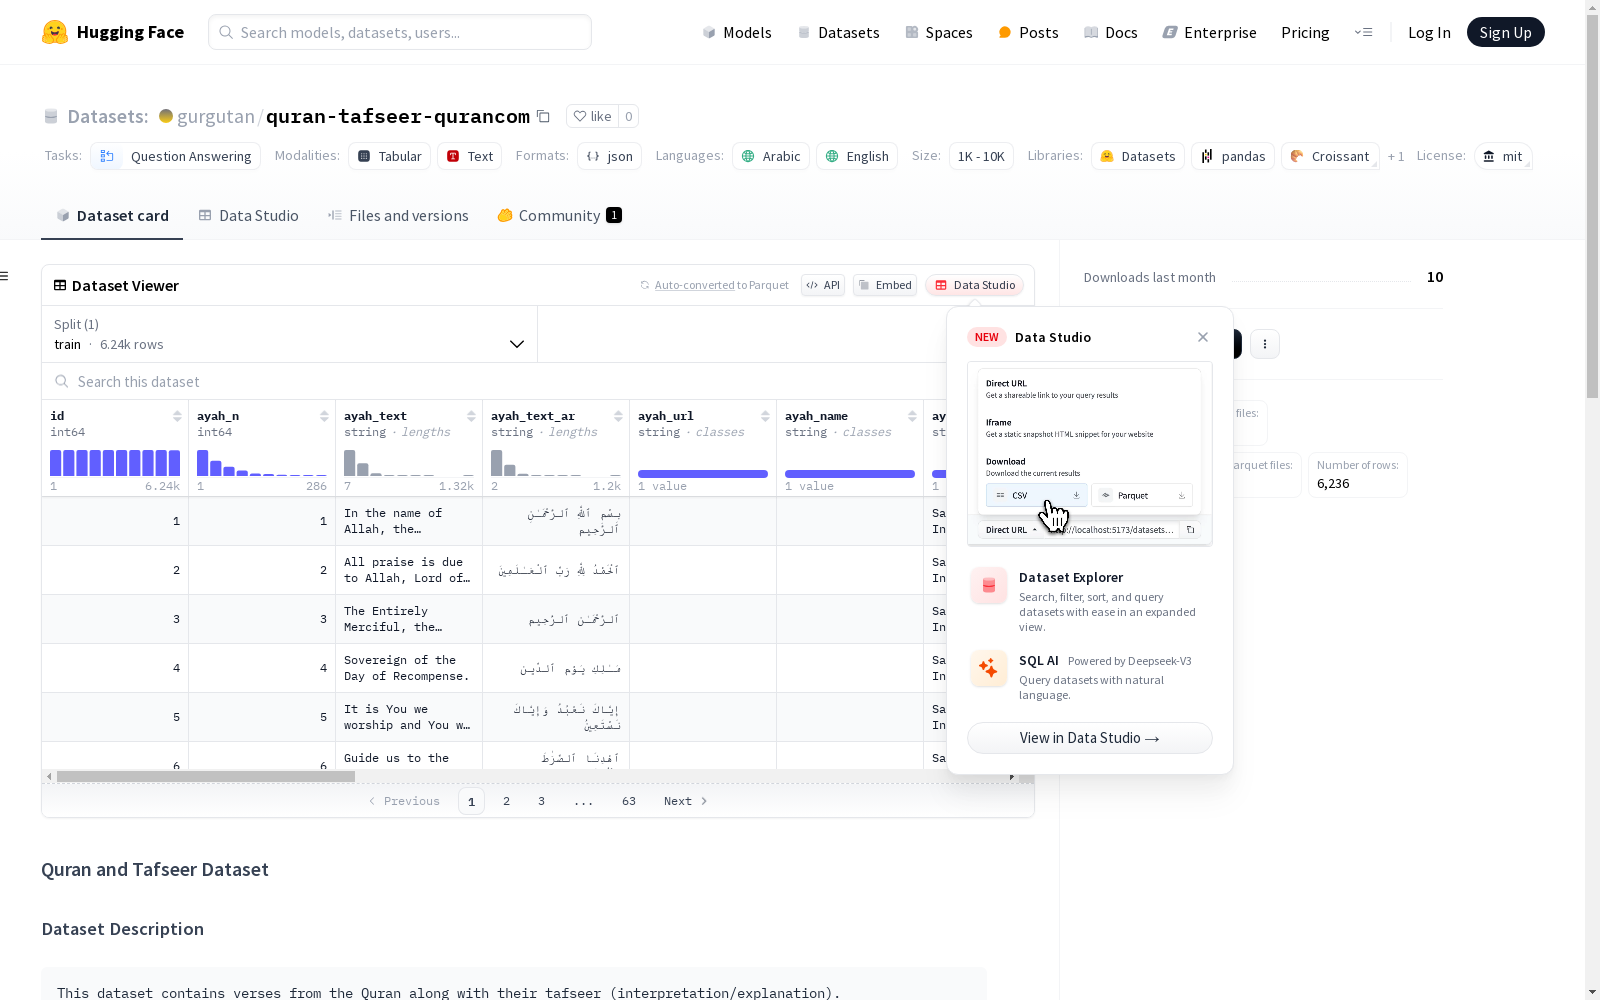Click the gurgutan author avatar
Viewport: 1600px width, 1000px height.
point(166,116)
